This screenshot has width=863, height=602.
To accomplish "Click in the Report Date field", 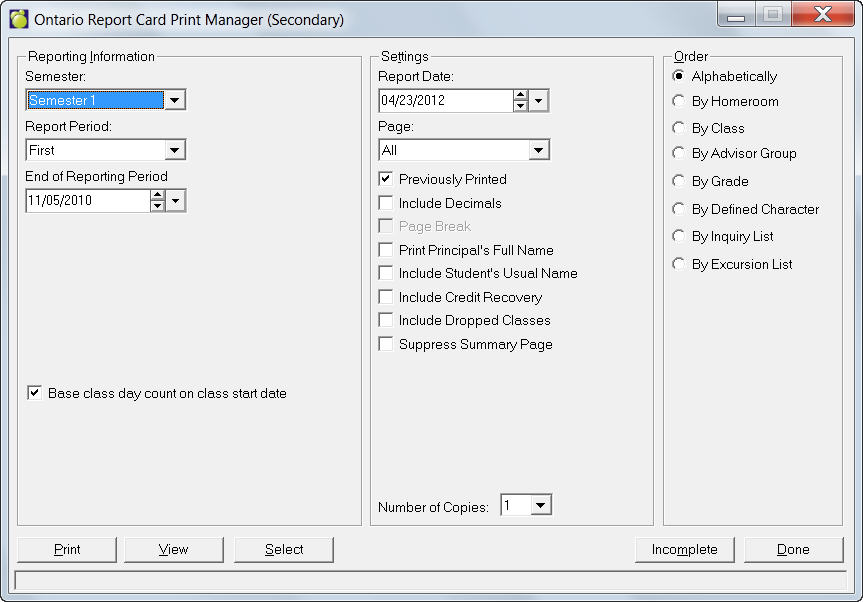I will point(445,100).
